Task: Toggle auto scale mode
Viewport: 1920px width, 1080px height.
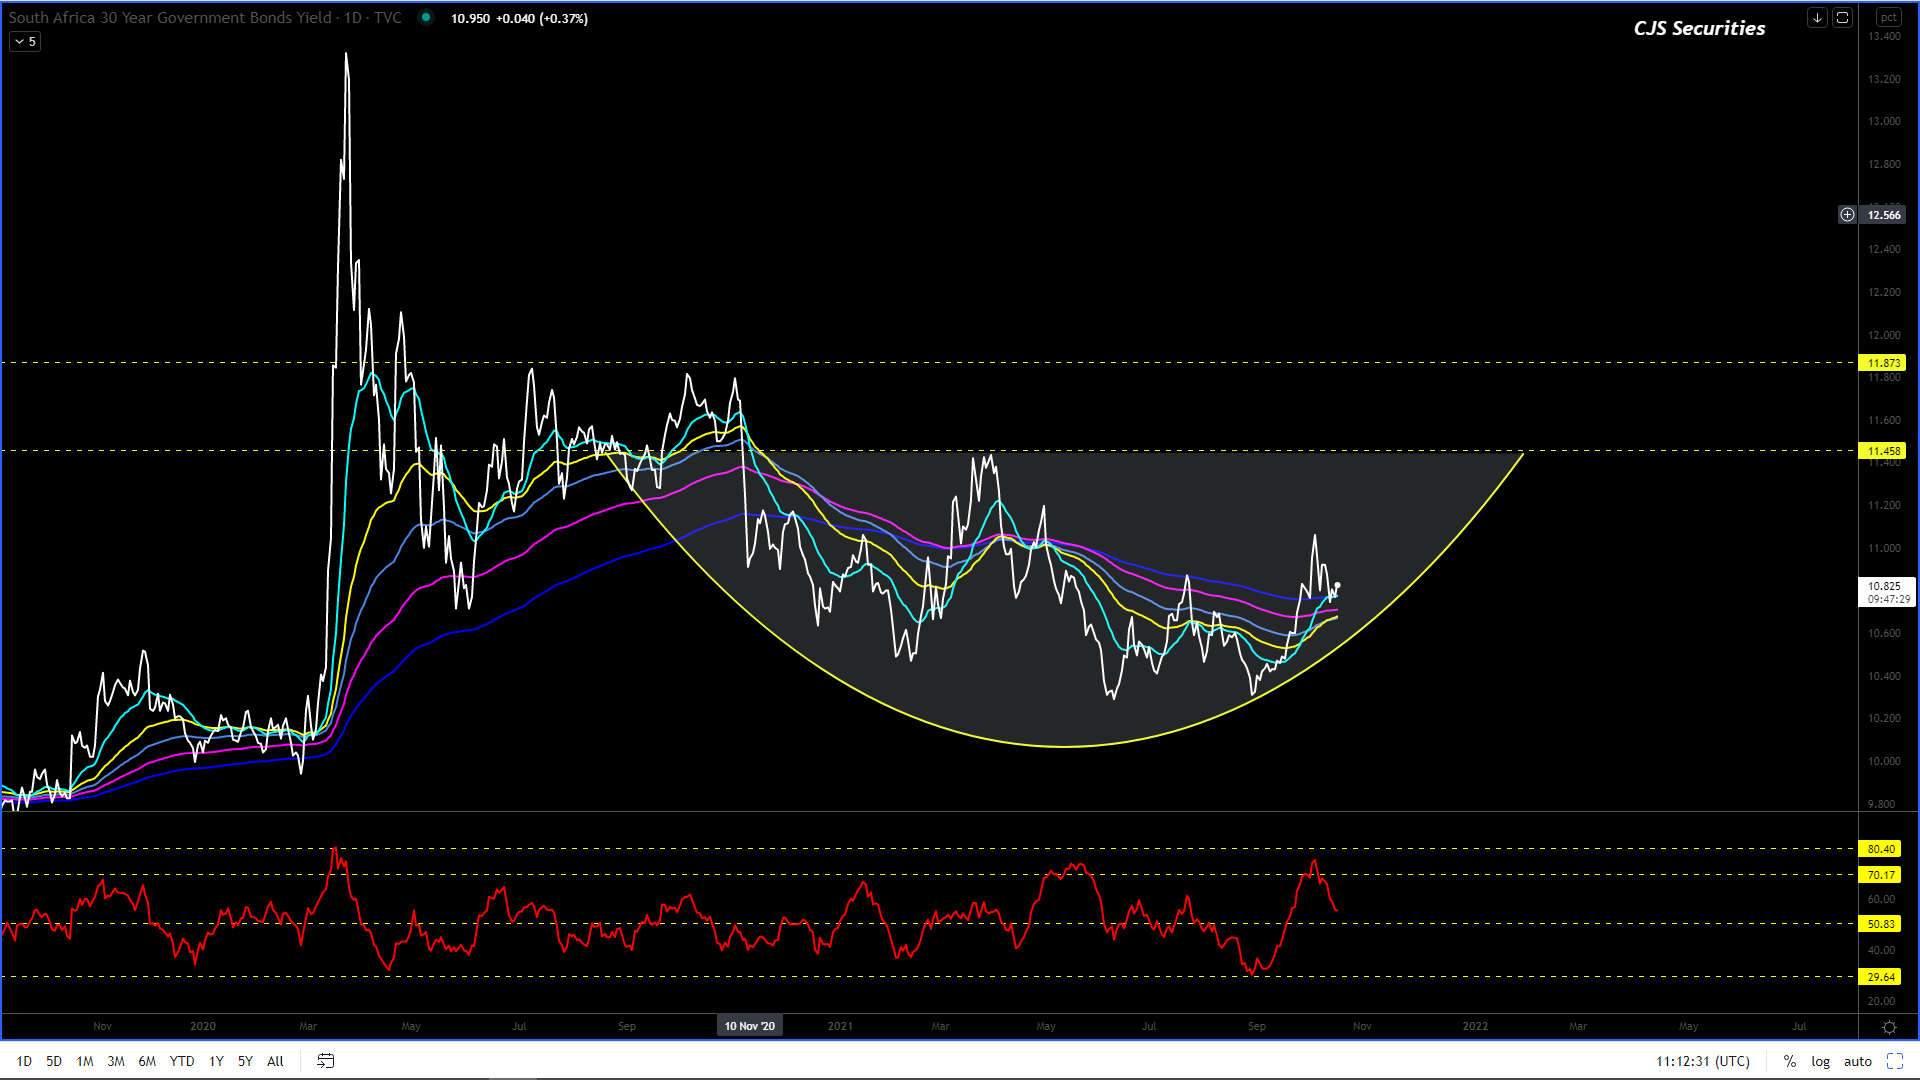Action: click(1857, 1061)
